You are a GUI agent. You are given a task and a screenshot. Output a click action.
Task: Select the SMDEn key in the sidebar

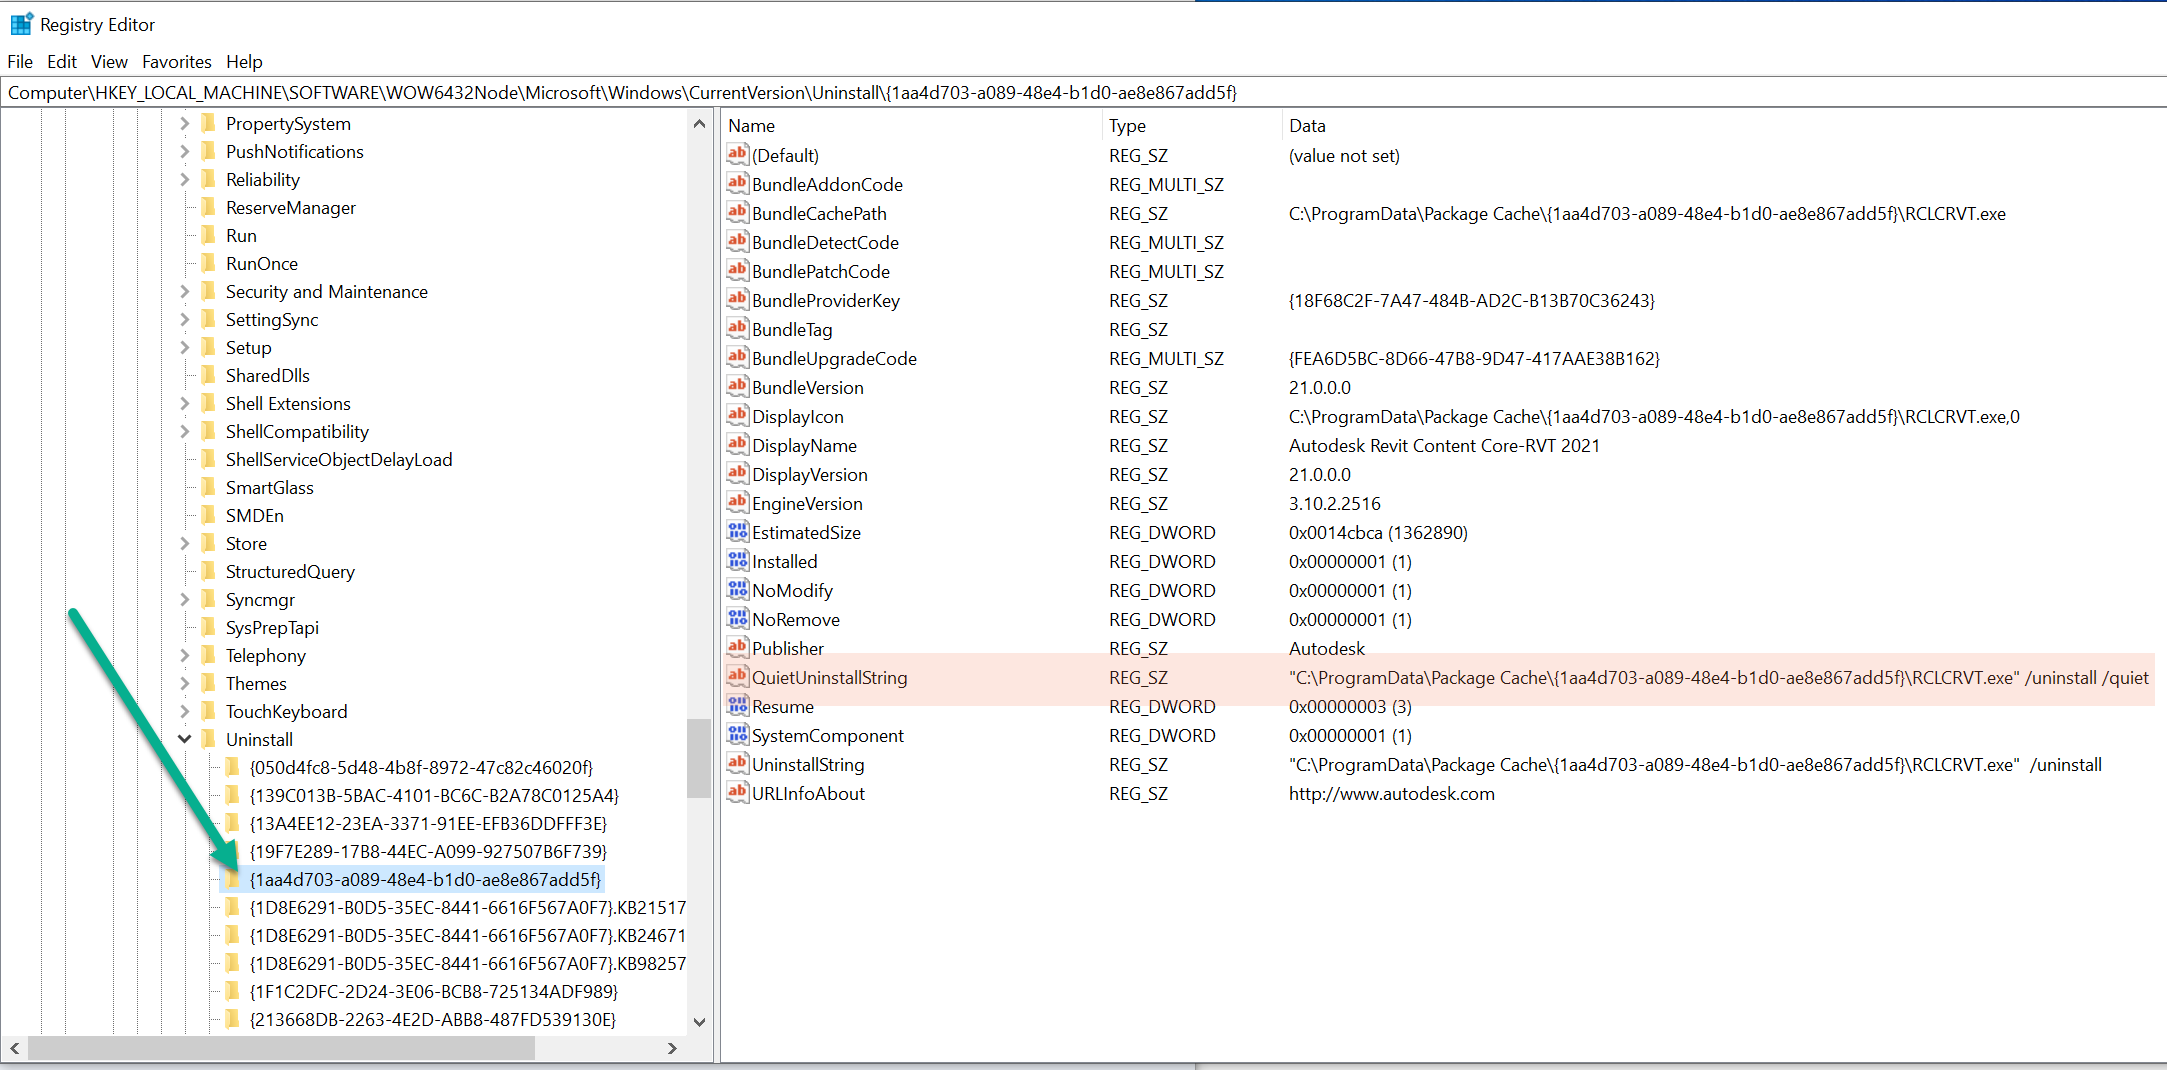(253, 515)
